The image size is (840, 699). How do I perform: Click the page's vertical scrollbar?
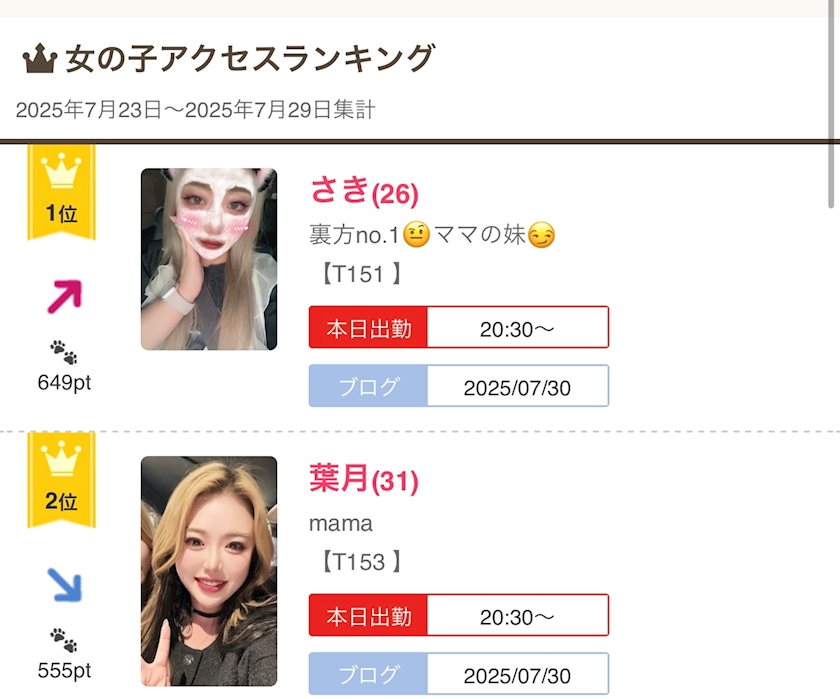(x=832, y=100)
